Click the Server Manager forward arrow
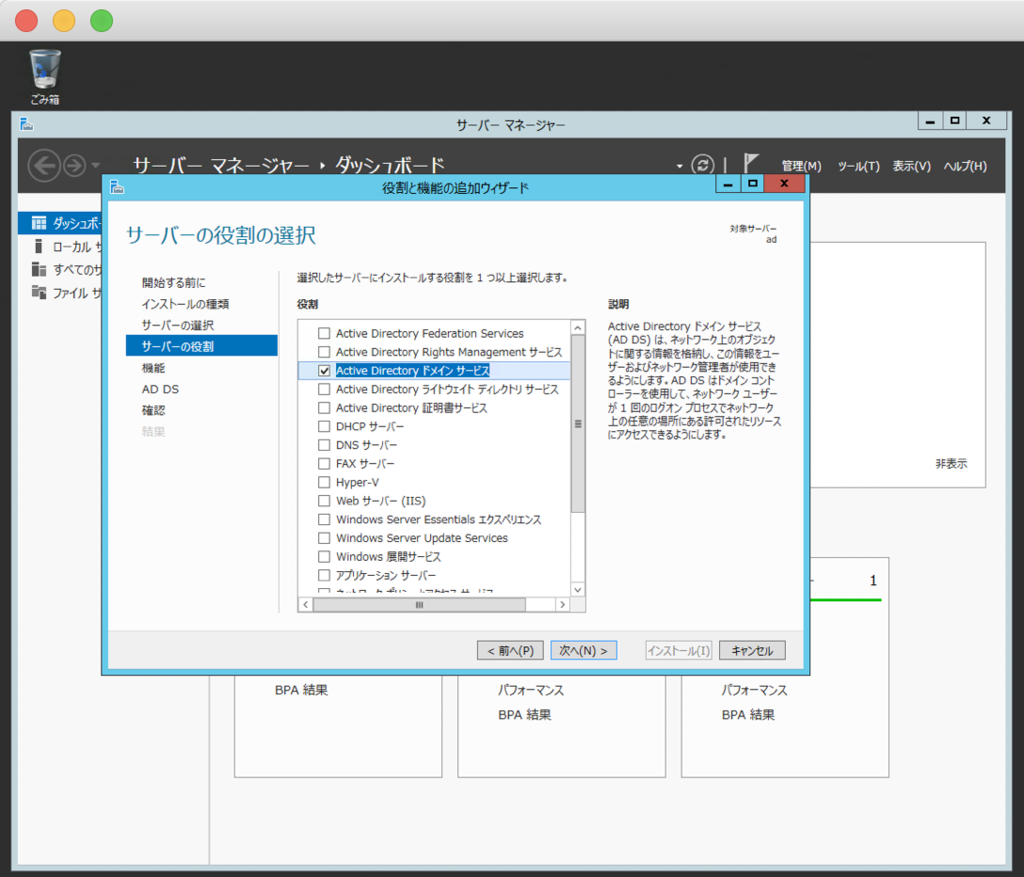 click(x=74, y=165)
